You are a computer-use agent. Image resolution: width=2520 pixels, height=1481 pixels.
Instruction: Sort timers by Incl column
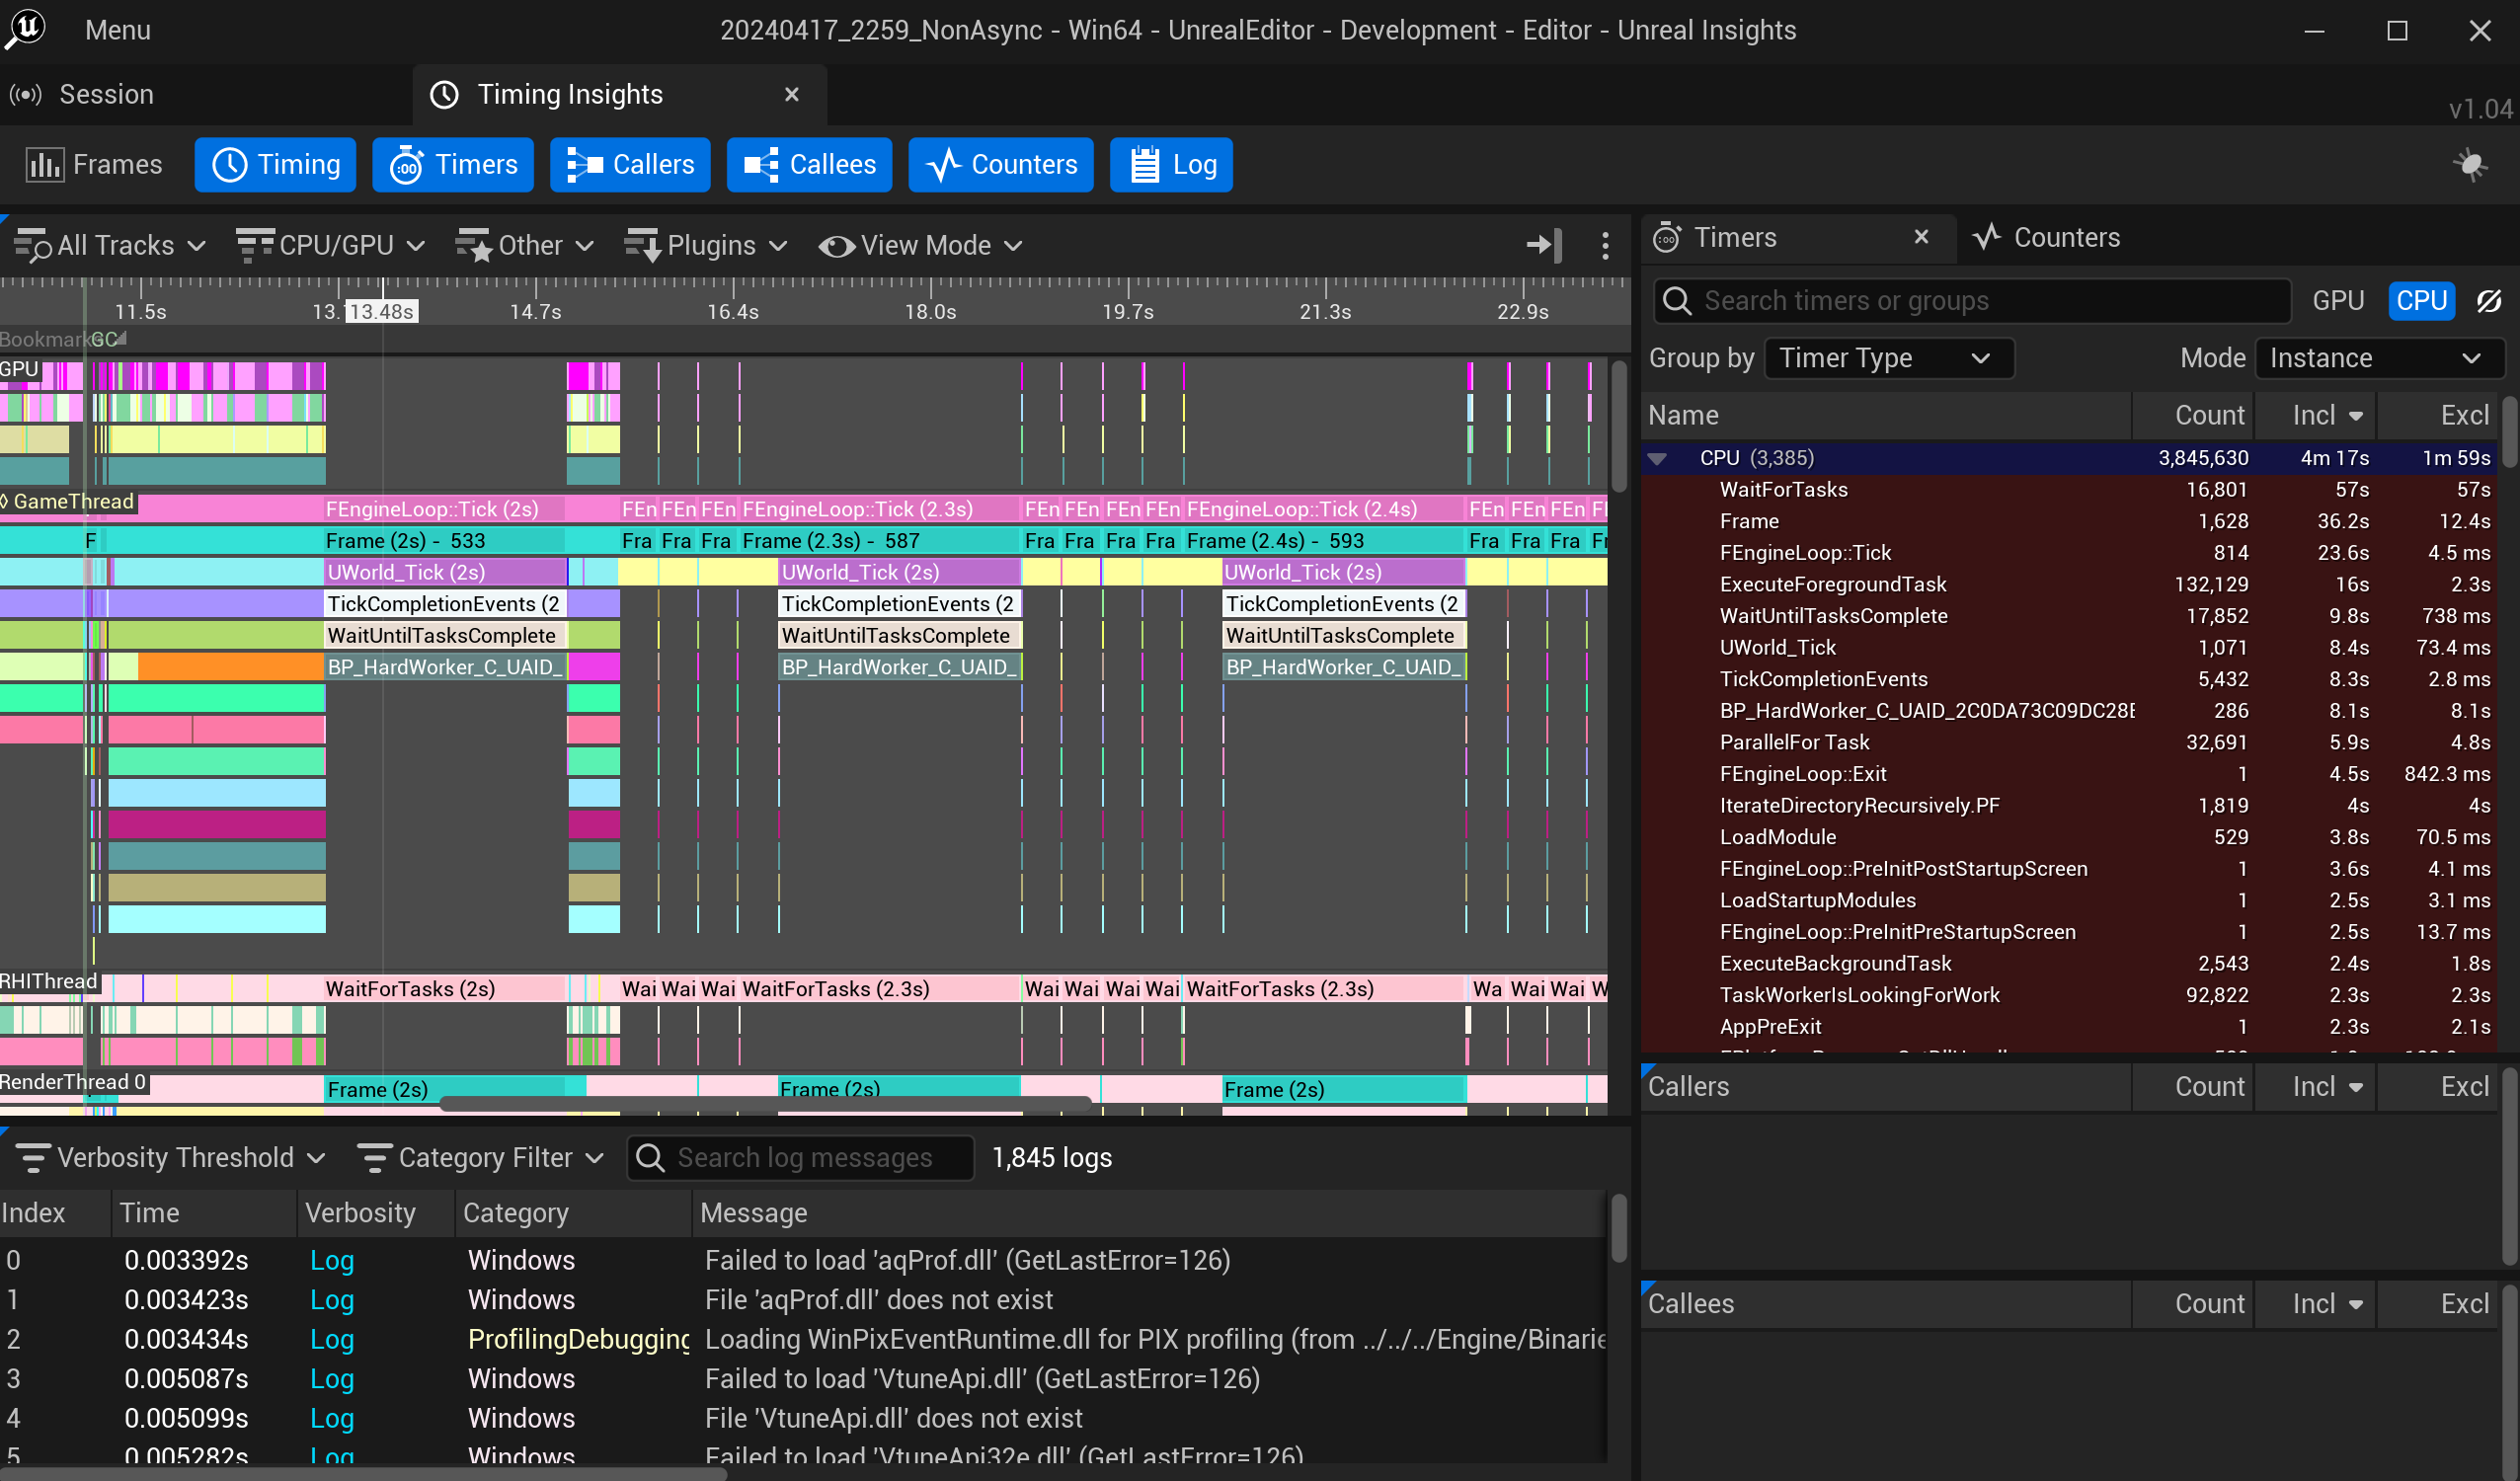2314,415
